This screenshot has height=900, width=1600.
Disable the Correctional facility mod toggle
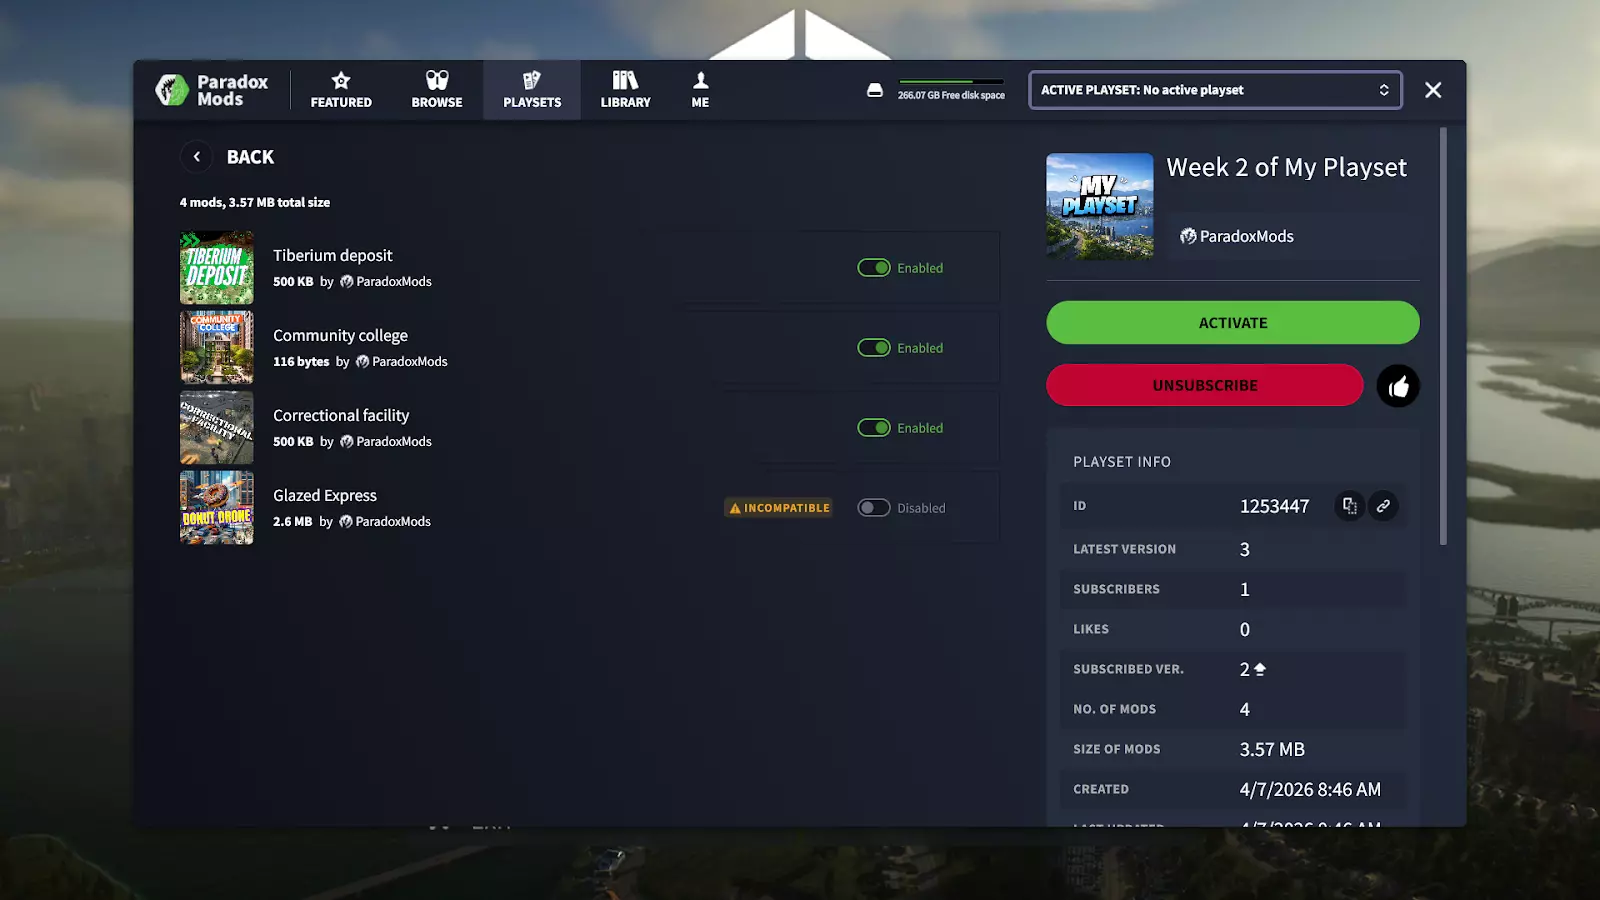point(874,428)
